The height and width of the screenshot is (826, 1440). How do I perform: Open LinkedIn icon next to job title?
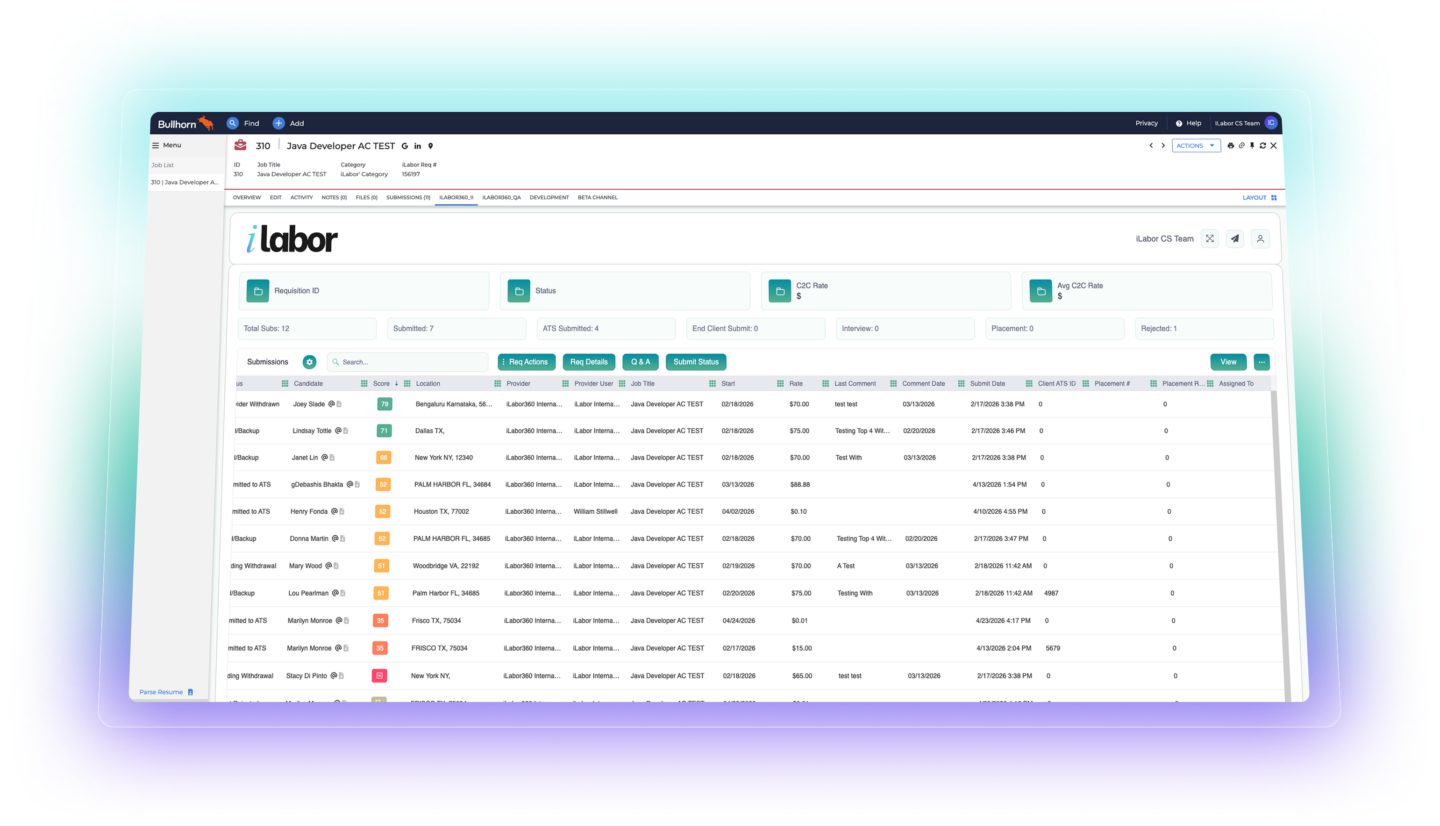click(417, 146)
